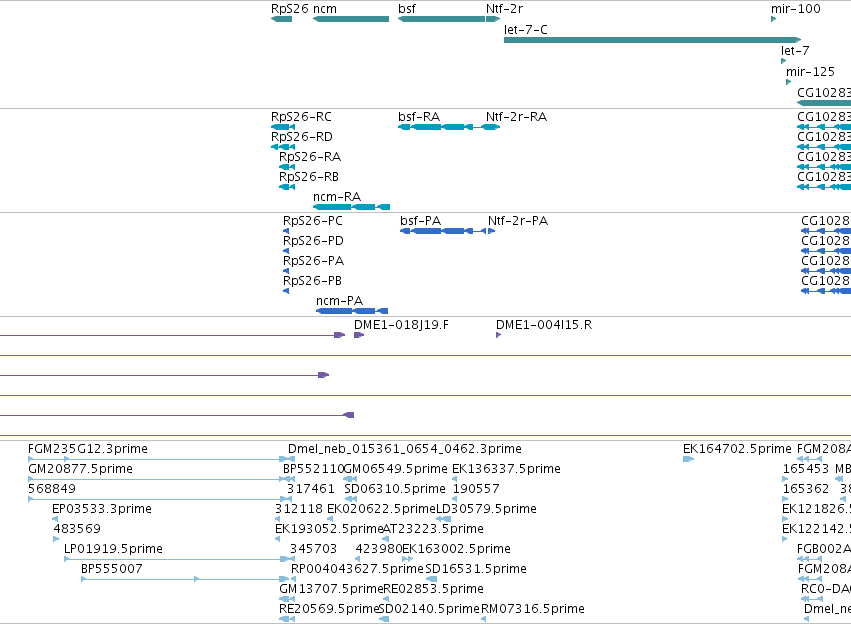Click the RpS26-RA transcript label
Viewport: 851px width, 624px height.
(x=310, y=157)
